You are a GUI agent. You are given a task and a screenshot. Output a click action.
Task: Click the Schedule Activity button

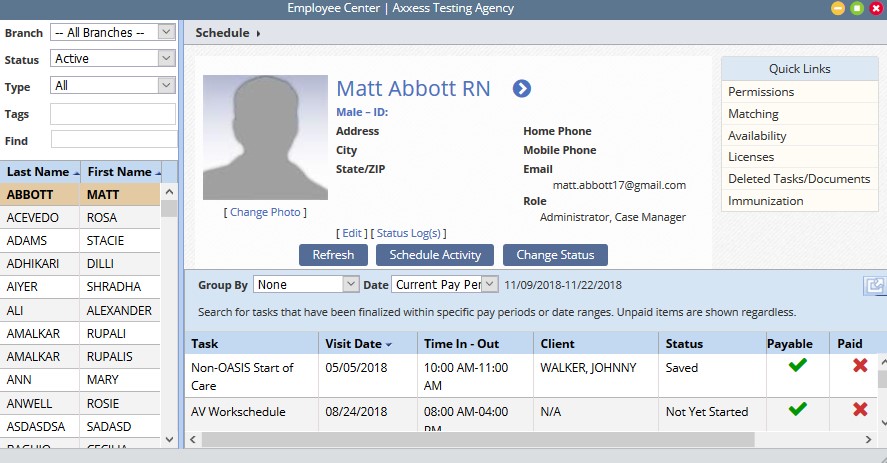pos(435,255)
